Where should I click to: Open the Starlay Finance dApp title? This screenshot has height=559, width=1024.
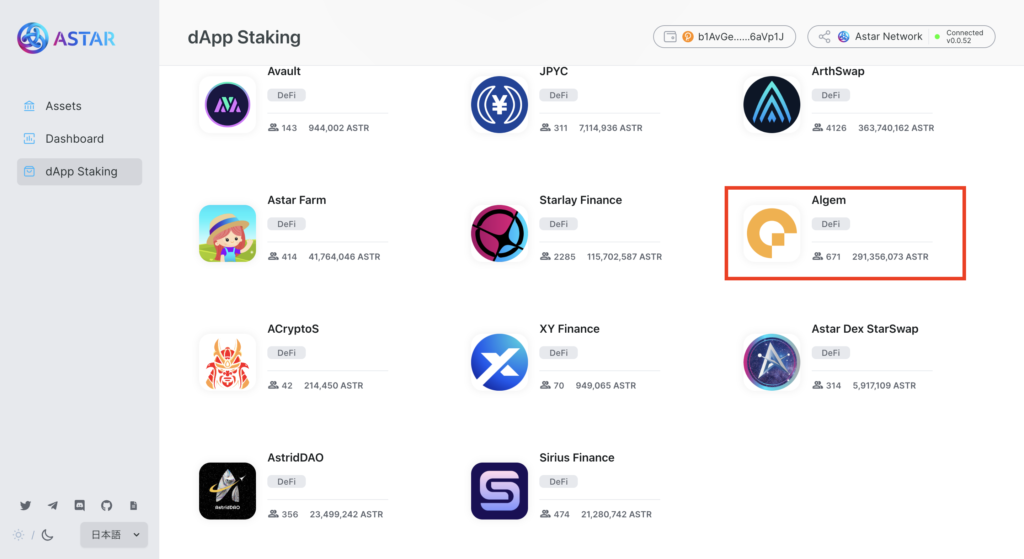(x=581, y=200)
